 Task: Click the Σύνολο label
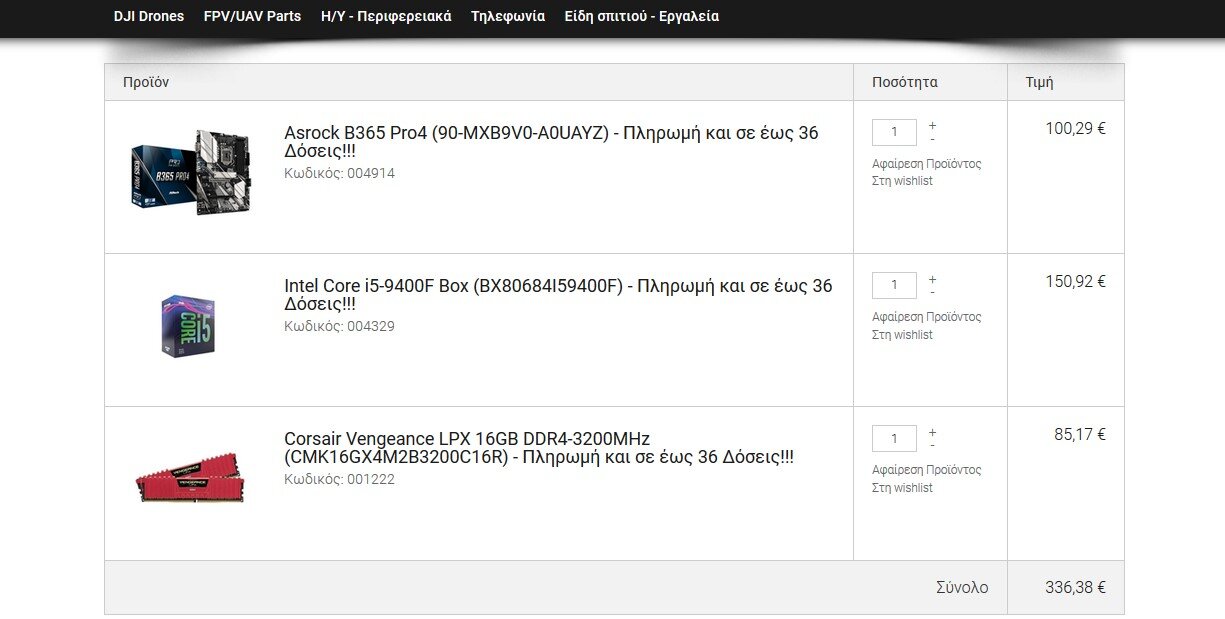[x=962, y=587]
